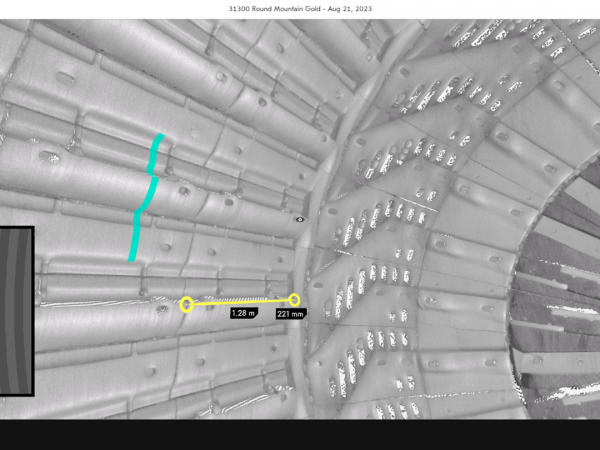This screenshot has height=450, width=600.
Task: Click the Round Mountain Gold scan title
Action: pos(300,9)
